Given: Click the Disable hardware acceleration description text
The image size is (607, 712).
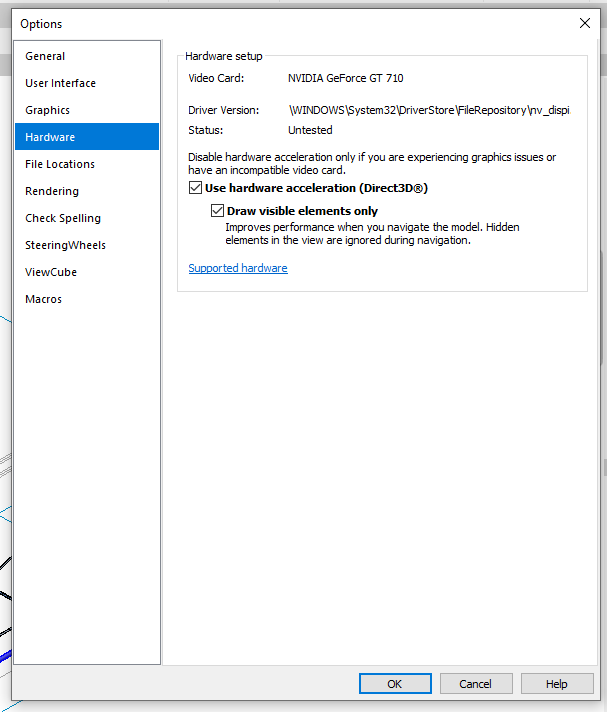Looking at the screenshot, I should point(372,163).
